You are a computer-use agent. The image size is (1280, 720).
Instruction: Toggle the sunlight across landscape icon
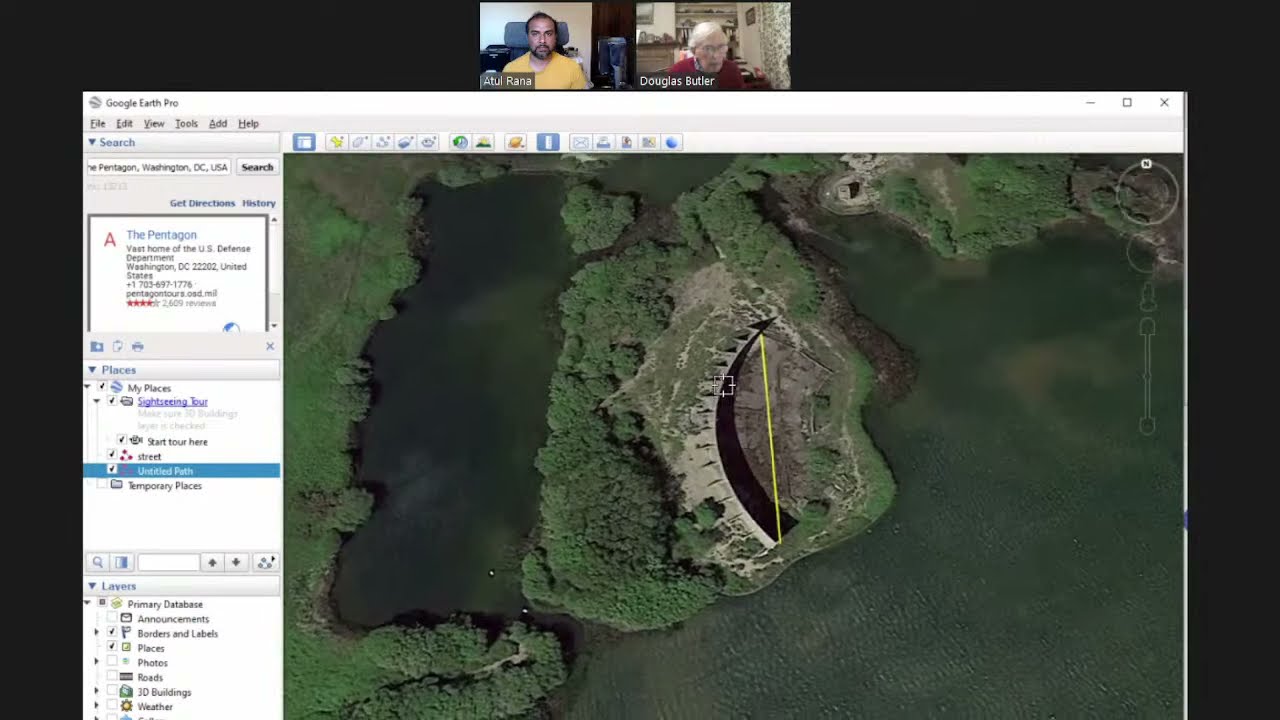[x=483, y=142]
